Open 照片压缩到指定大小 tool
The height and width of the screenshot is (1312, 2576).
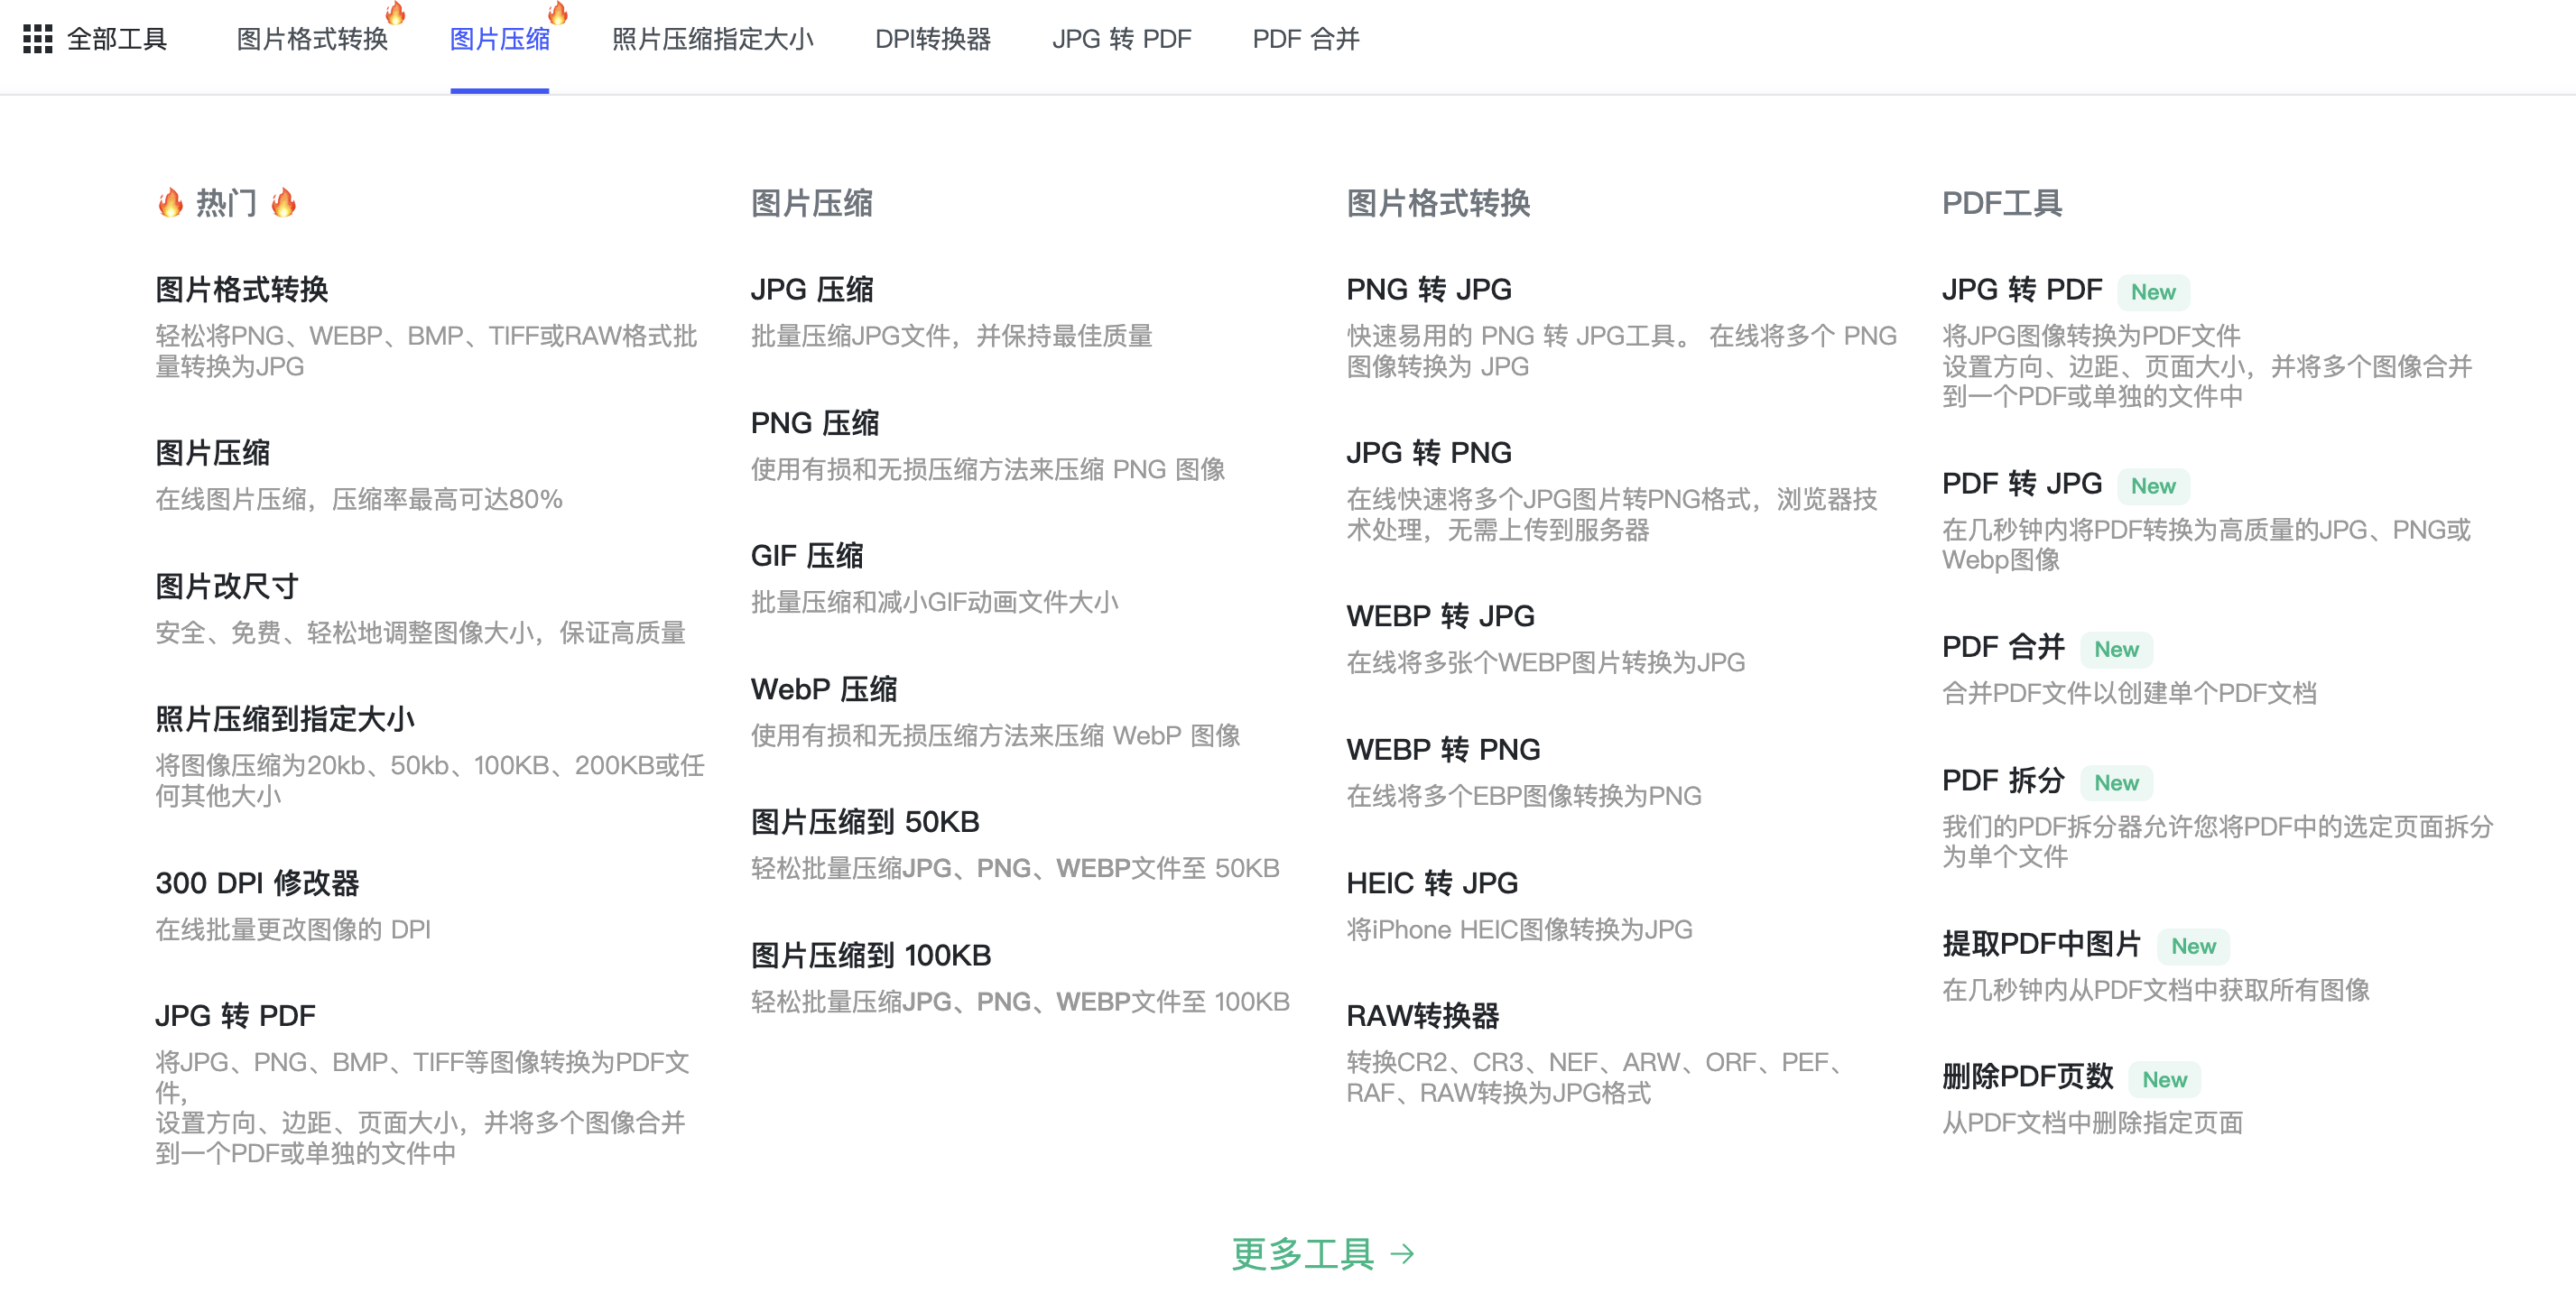(x=285, y=719)
